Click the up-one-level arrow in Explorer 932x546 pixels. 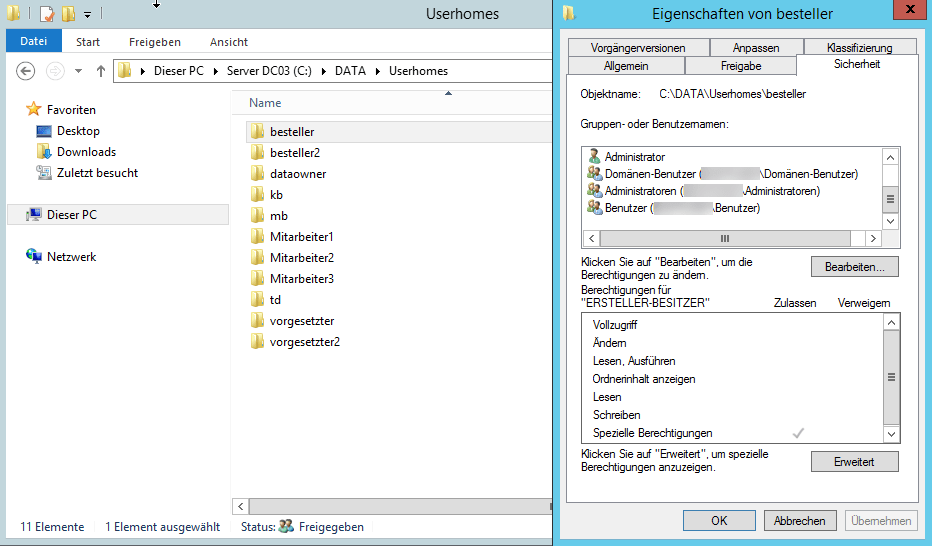(101, 71)
